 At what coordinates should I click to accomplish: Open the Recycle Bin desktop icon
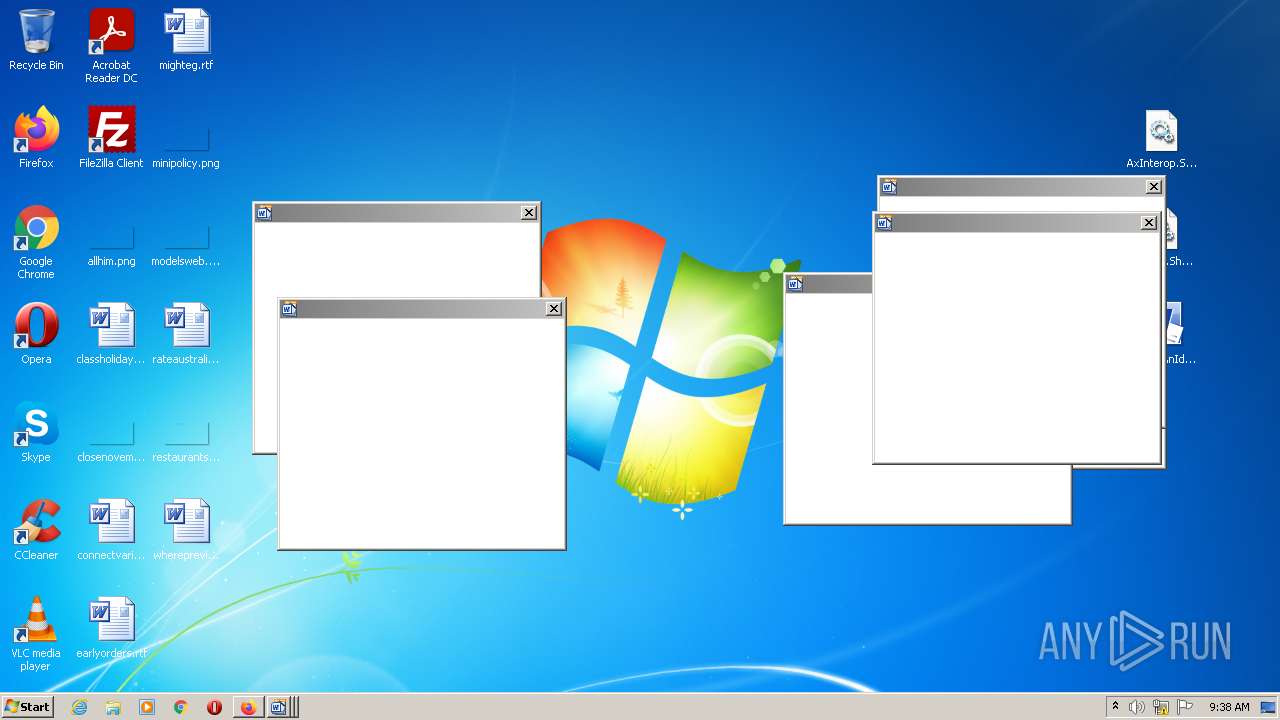pyautogui.click(x=36, y=40)
